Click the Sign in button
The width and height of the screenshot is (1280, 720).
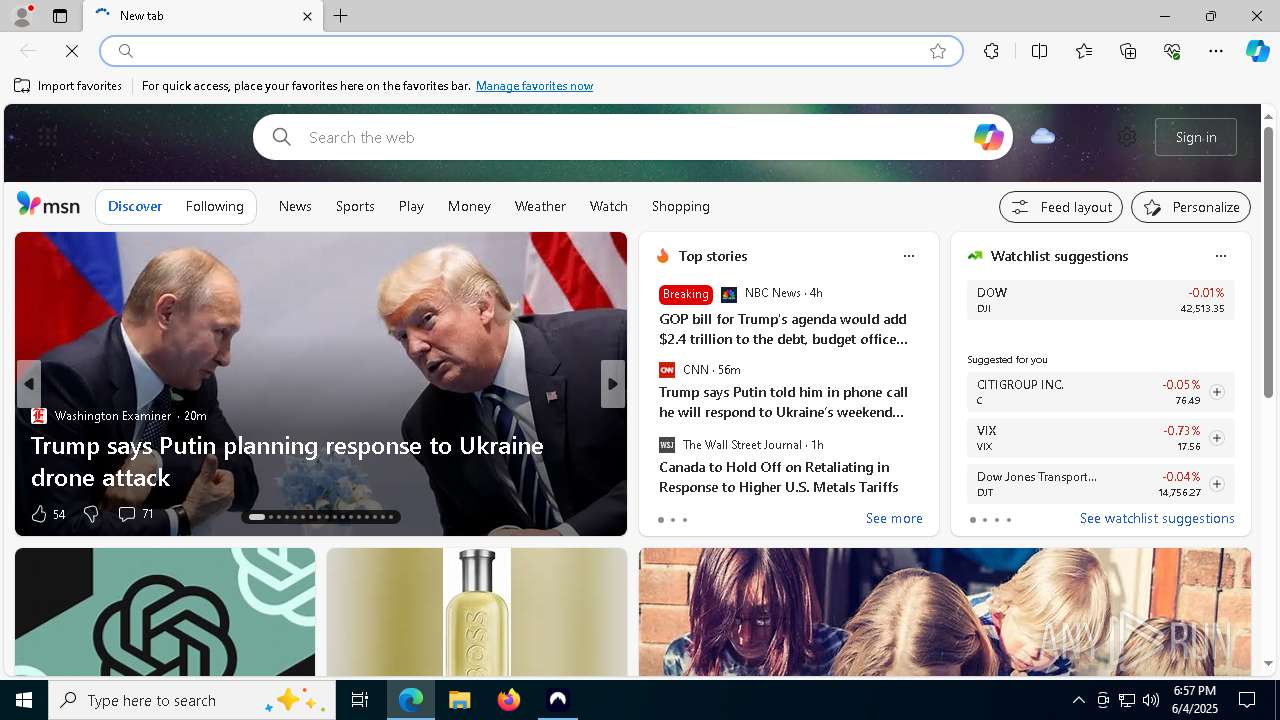point(1196,137)
